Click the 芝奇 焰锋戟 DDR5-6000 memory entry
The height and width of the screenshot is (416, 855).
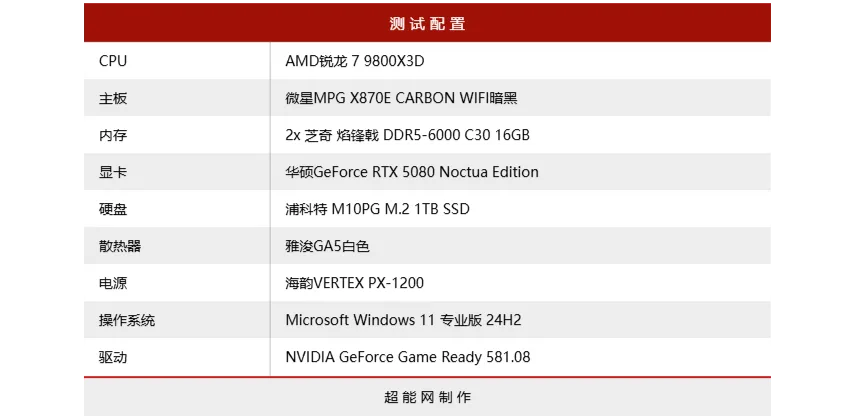point(407,135)
